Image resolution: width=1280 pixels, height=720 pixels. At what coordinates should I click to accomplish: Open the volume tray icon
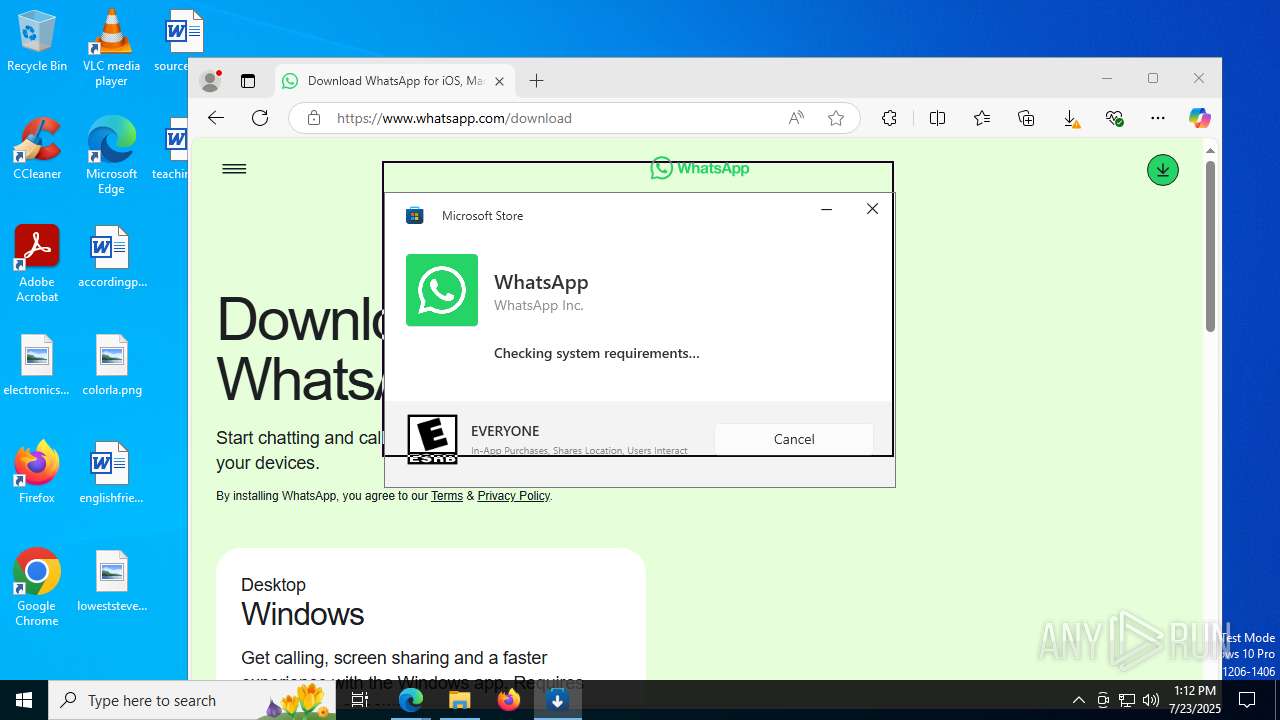[x=1151, y=700]
